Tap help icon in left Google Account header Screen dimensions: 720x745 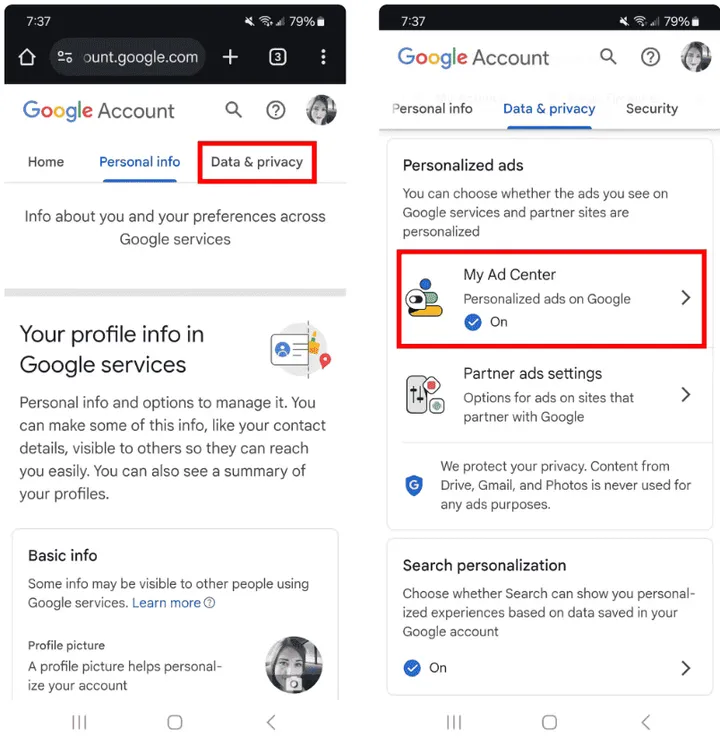[x=276, y=110]
